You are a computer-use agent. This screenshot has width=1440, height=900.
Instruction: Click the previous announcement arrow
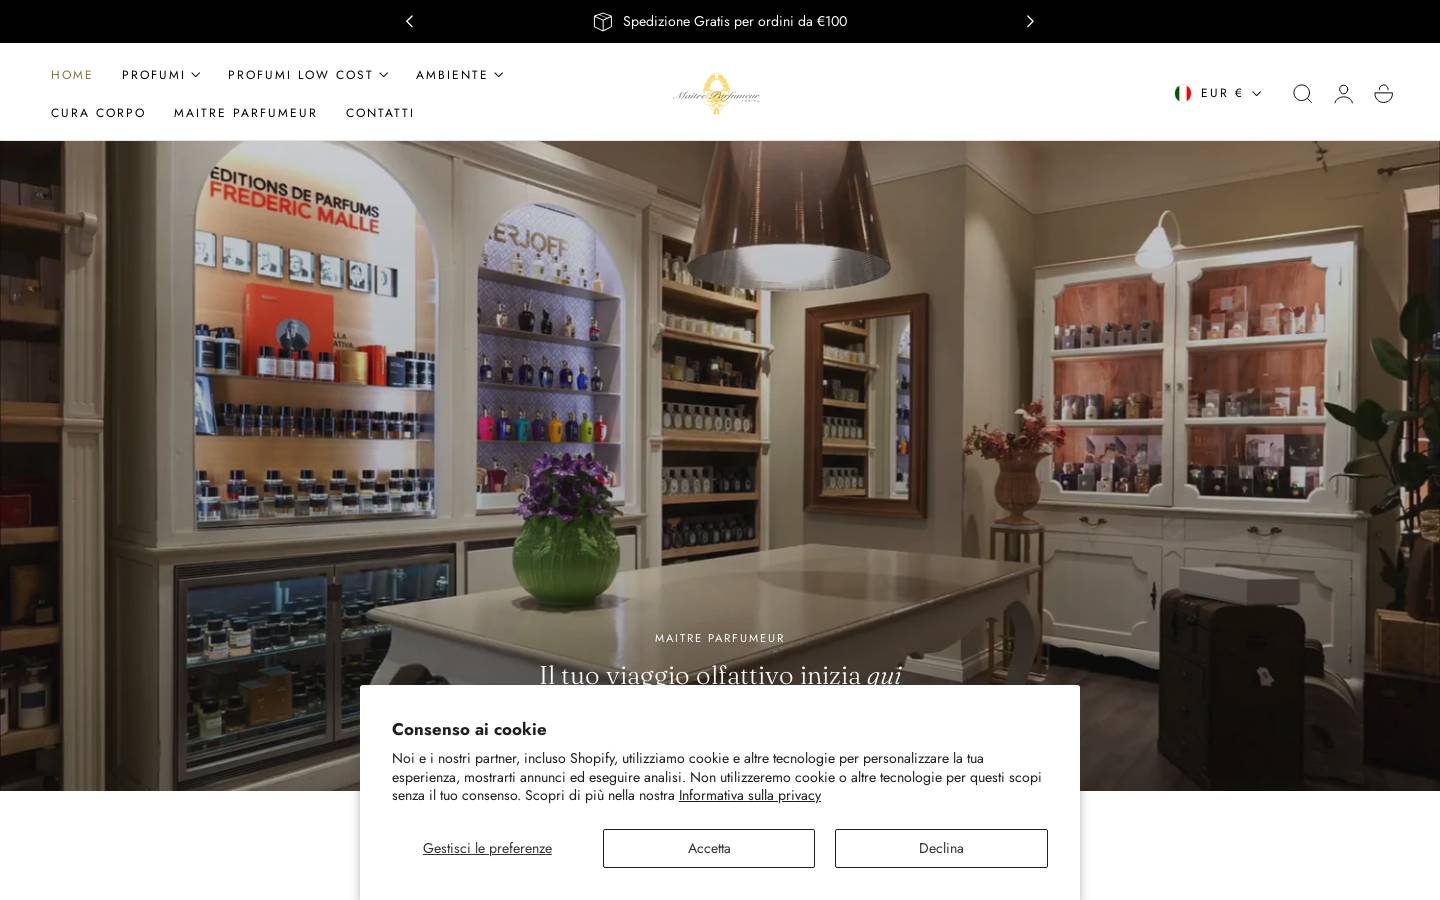[x=409, y=21]
